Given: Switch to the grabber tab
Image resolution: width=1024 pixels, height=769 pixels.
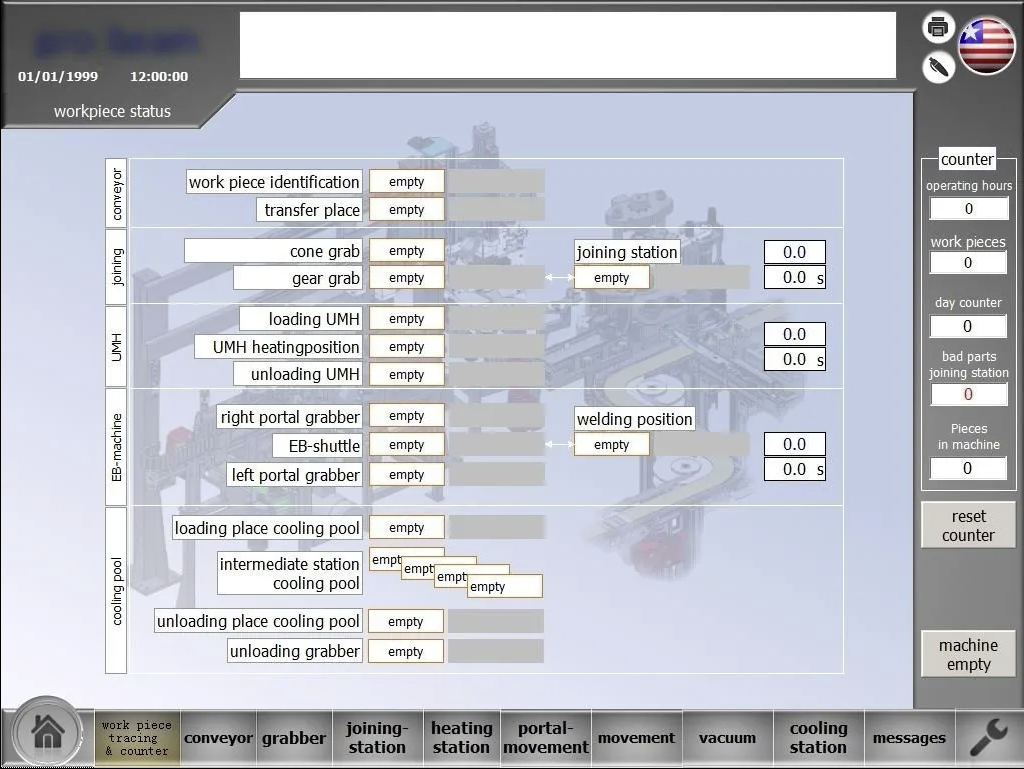Looking at the screenshot, I should click(x=294, y=738).
